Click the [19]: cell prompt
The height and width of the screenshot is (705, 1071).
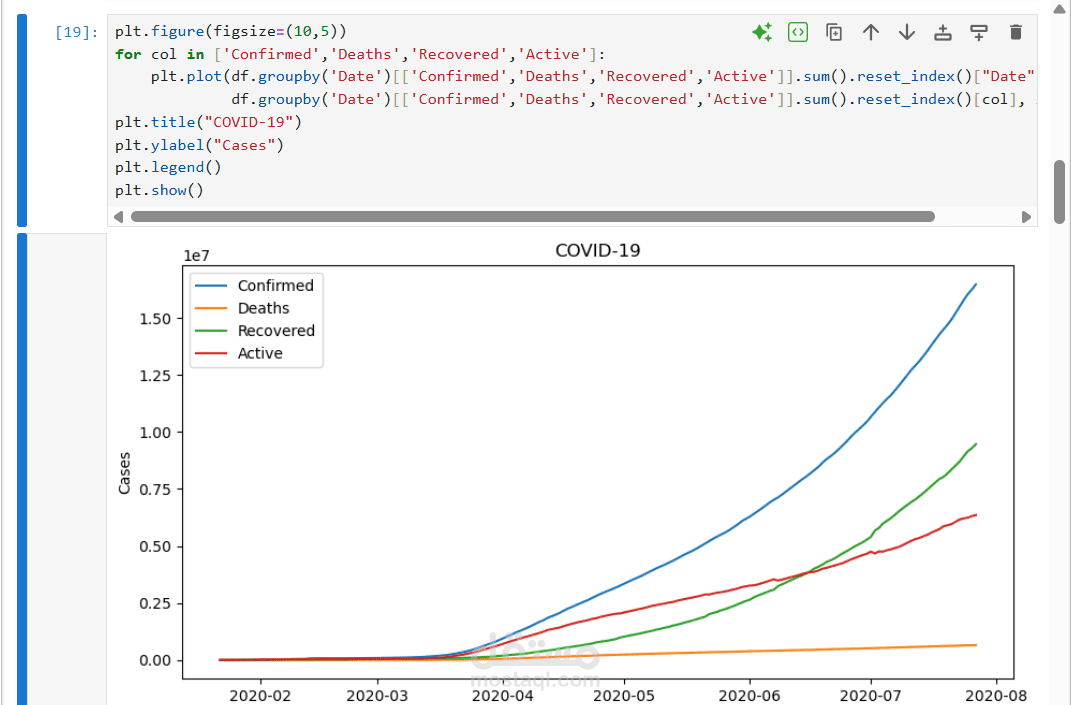tap(76, 32)
